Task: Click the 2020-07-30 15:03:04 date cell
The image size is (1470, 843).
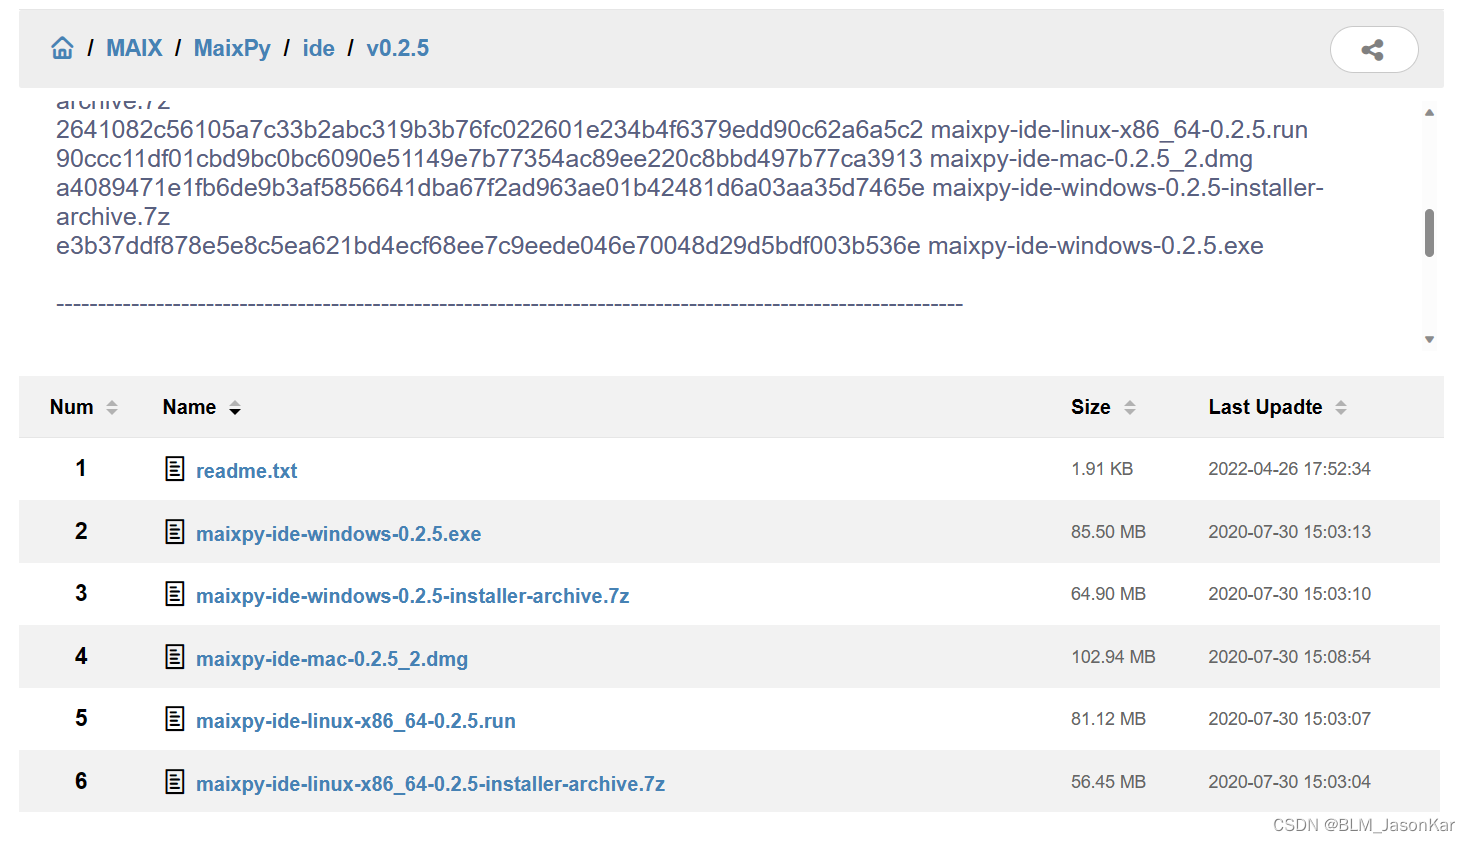Action: (x=1289, y=782)
